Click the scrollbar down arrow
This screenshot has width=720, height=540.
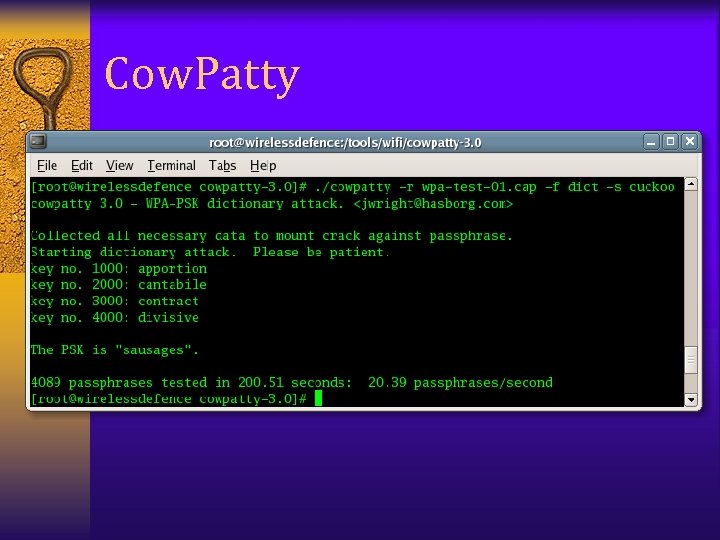point(691,399)
